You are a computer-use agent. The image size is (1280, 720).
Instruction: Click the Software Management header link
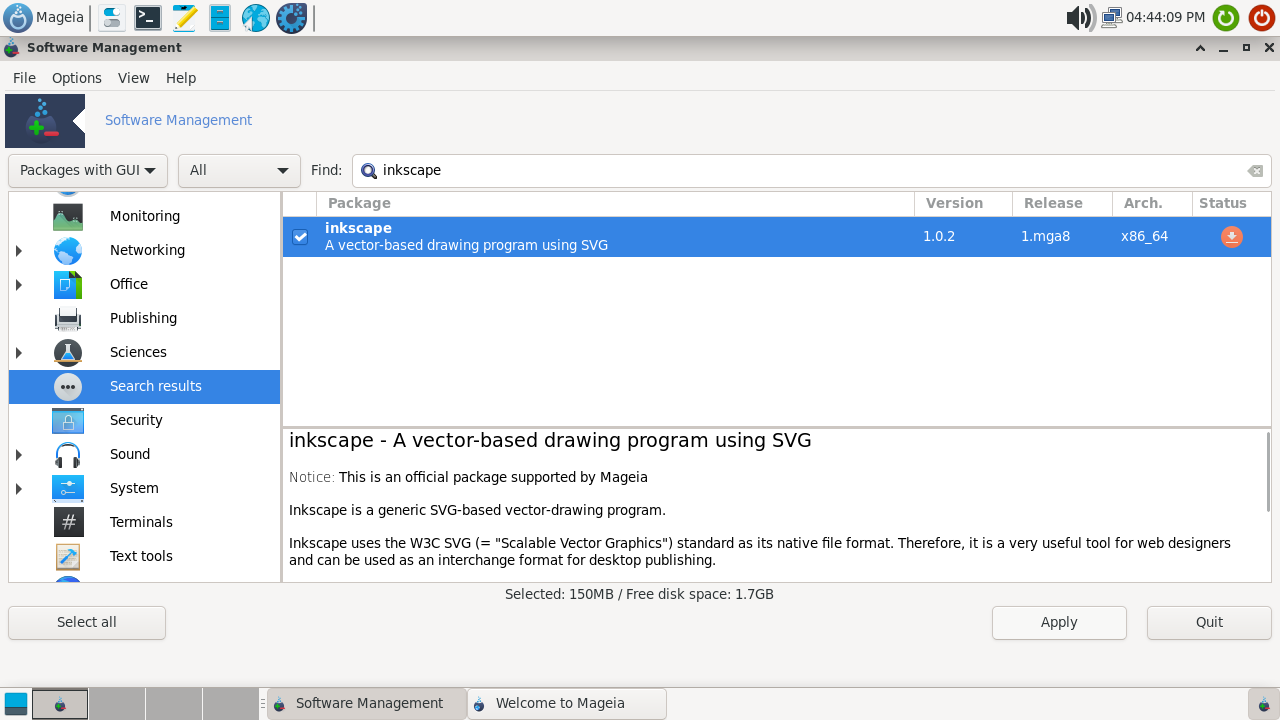pos(178,120)
